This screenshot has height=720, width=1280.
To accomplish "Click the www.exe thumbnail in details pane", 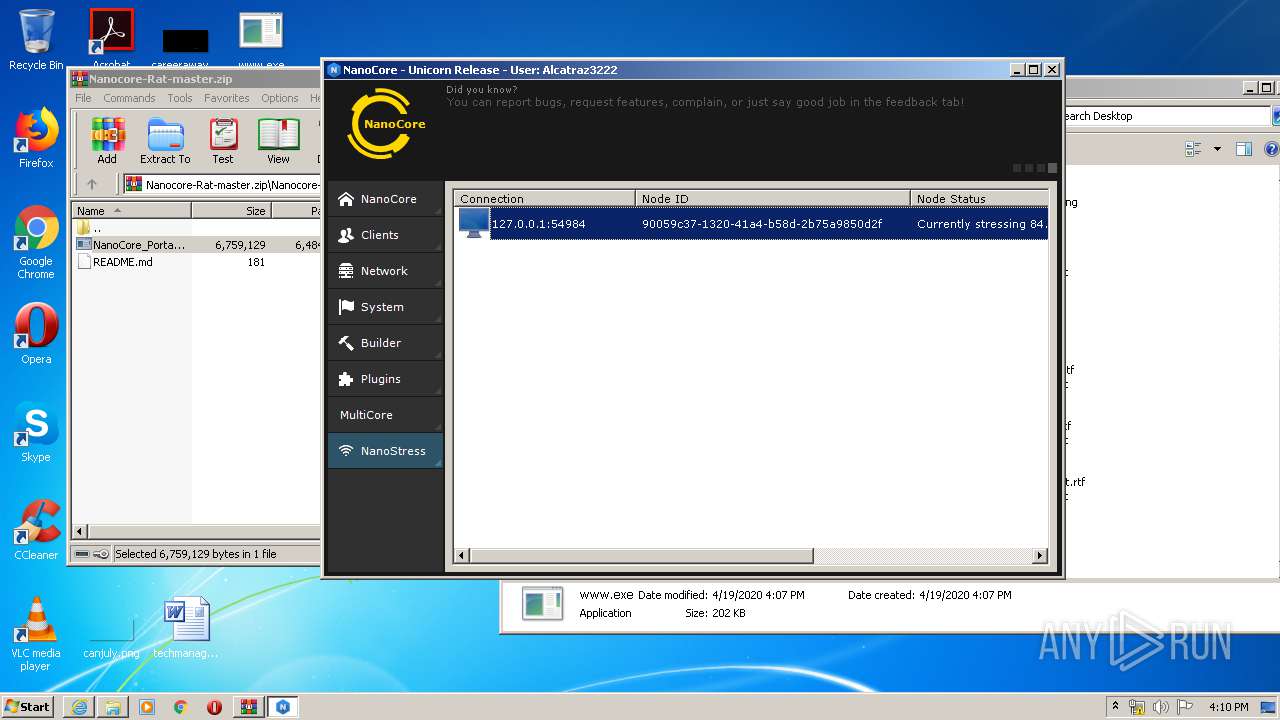I will (542, 604).
